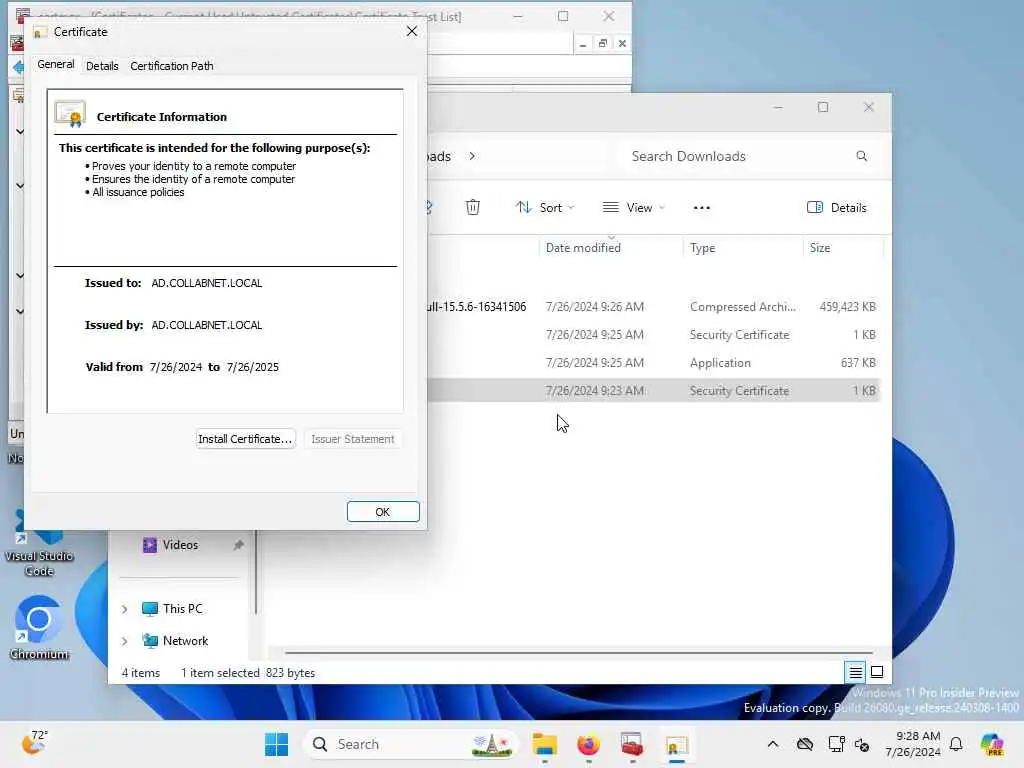Select the Security Certificate row at 9:25 AM

click(x=655, y=335)
